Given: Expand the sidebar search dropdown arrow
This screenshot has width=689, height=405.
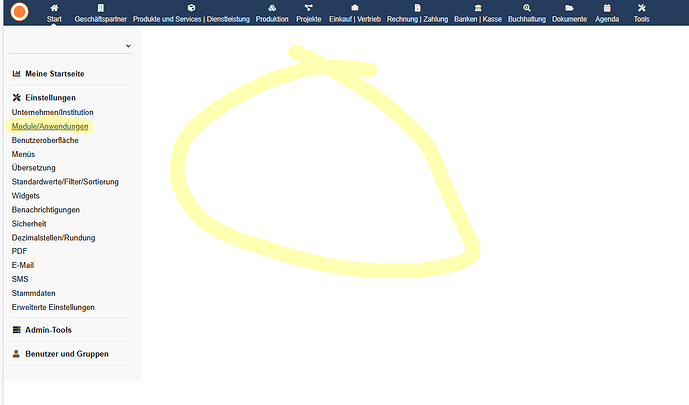Looking at the screenshot, I should click(x=128, y=46).
